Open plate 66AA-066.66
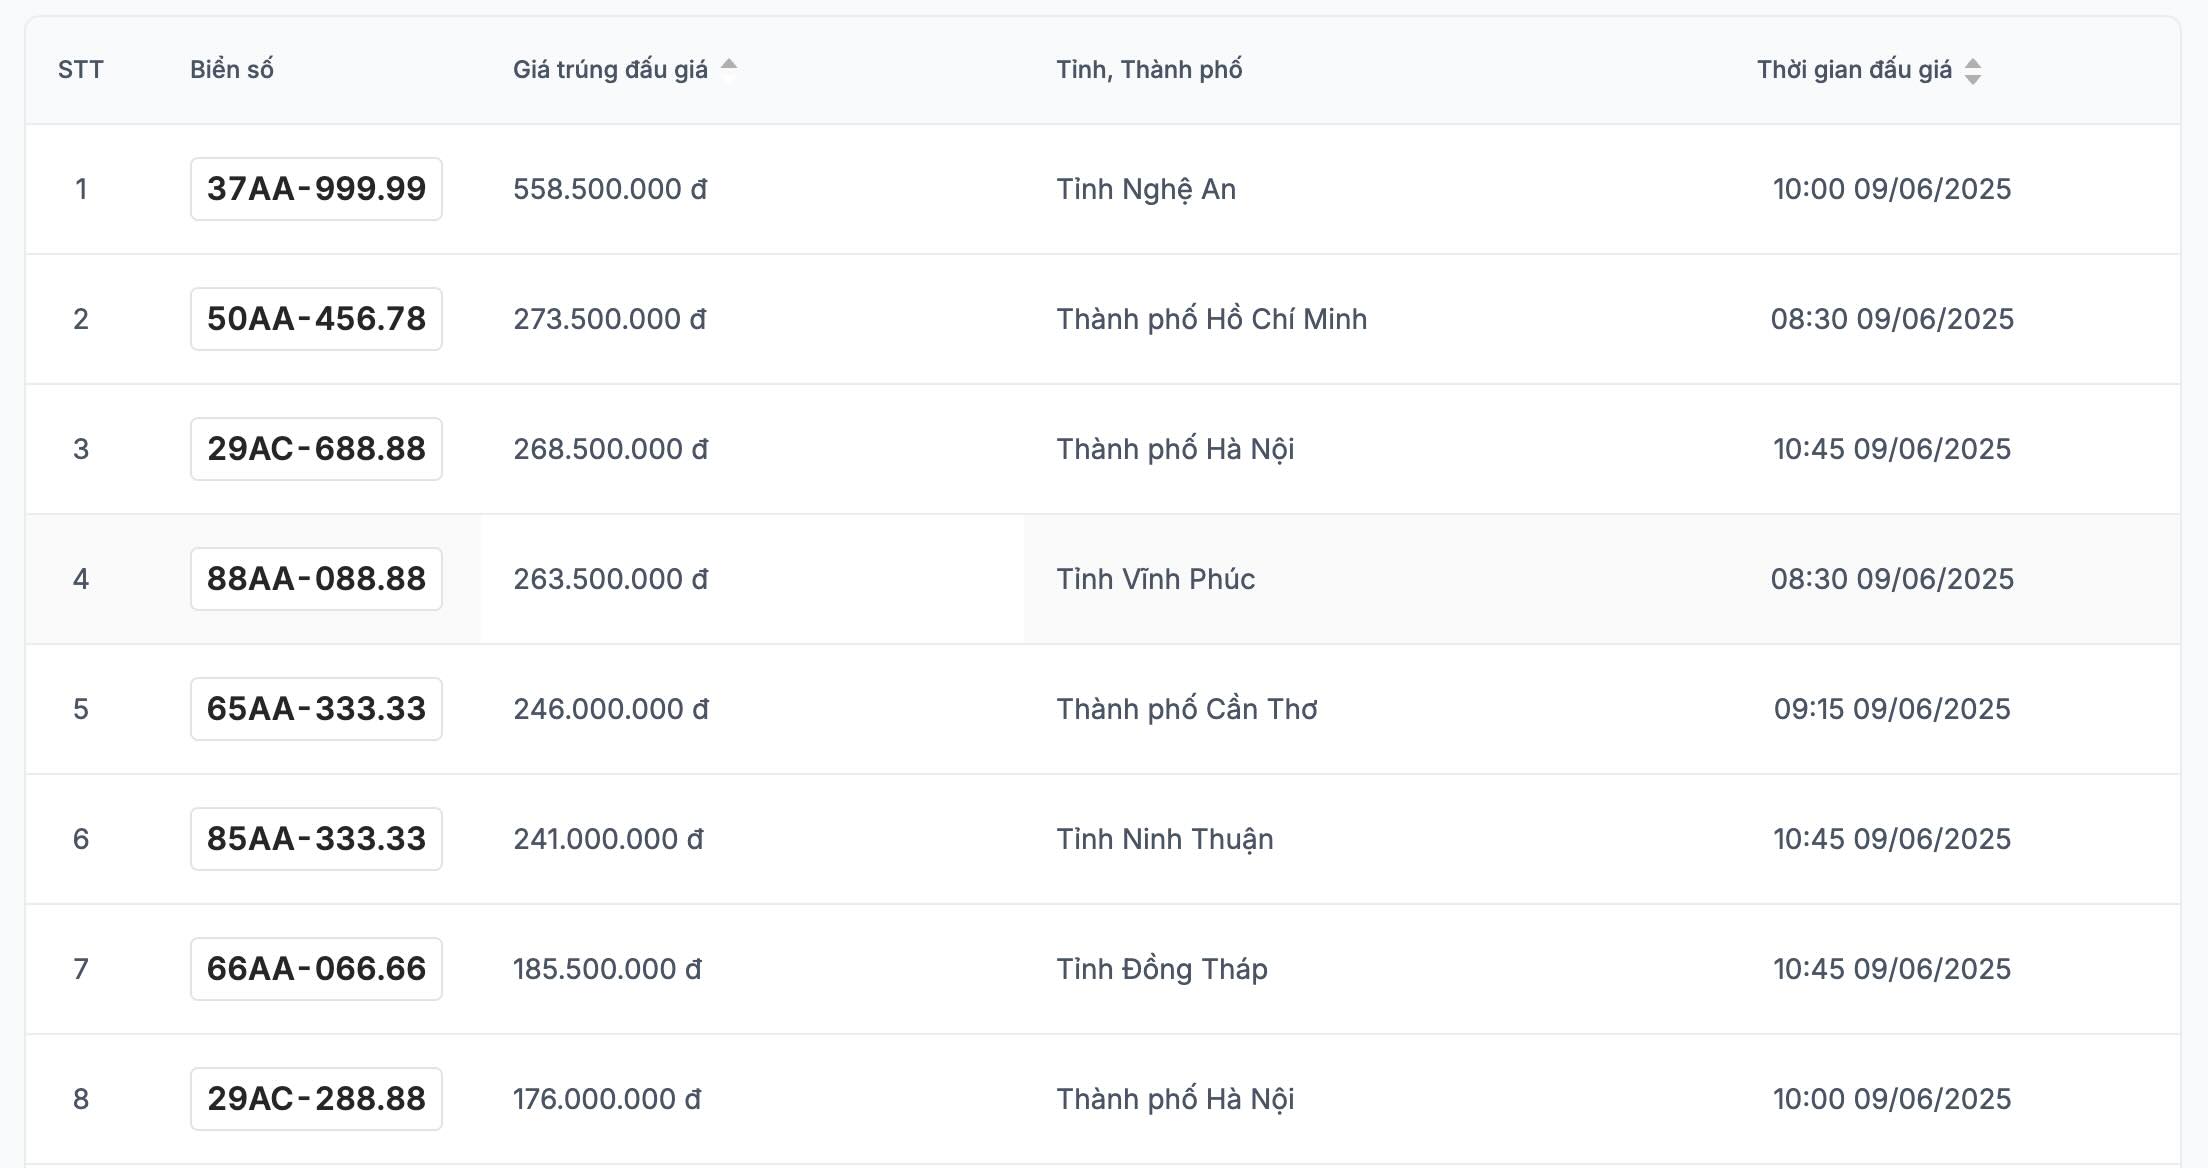Screen dimensions: 2208x1168 (316, 969)
